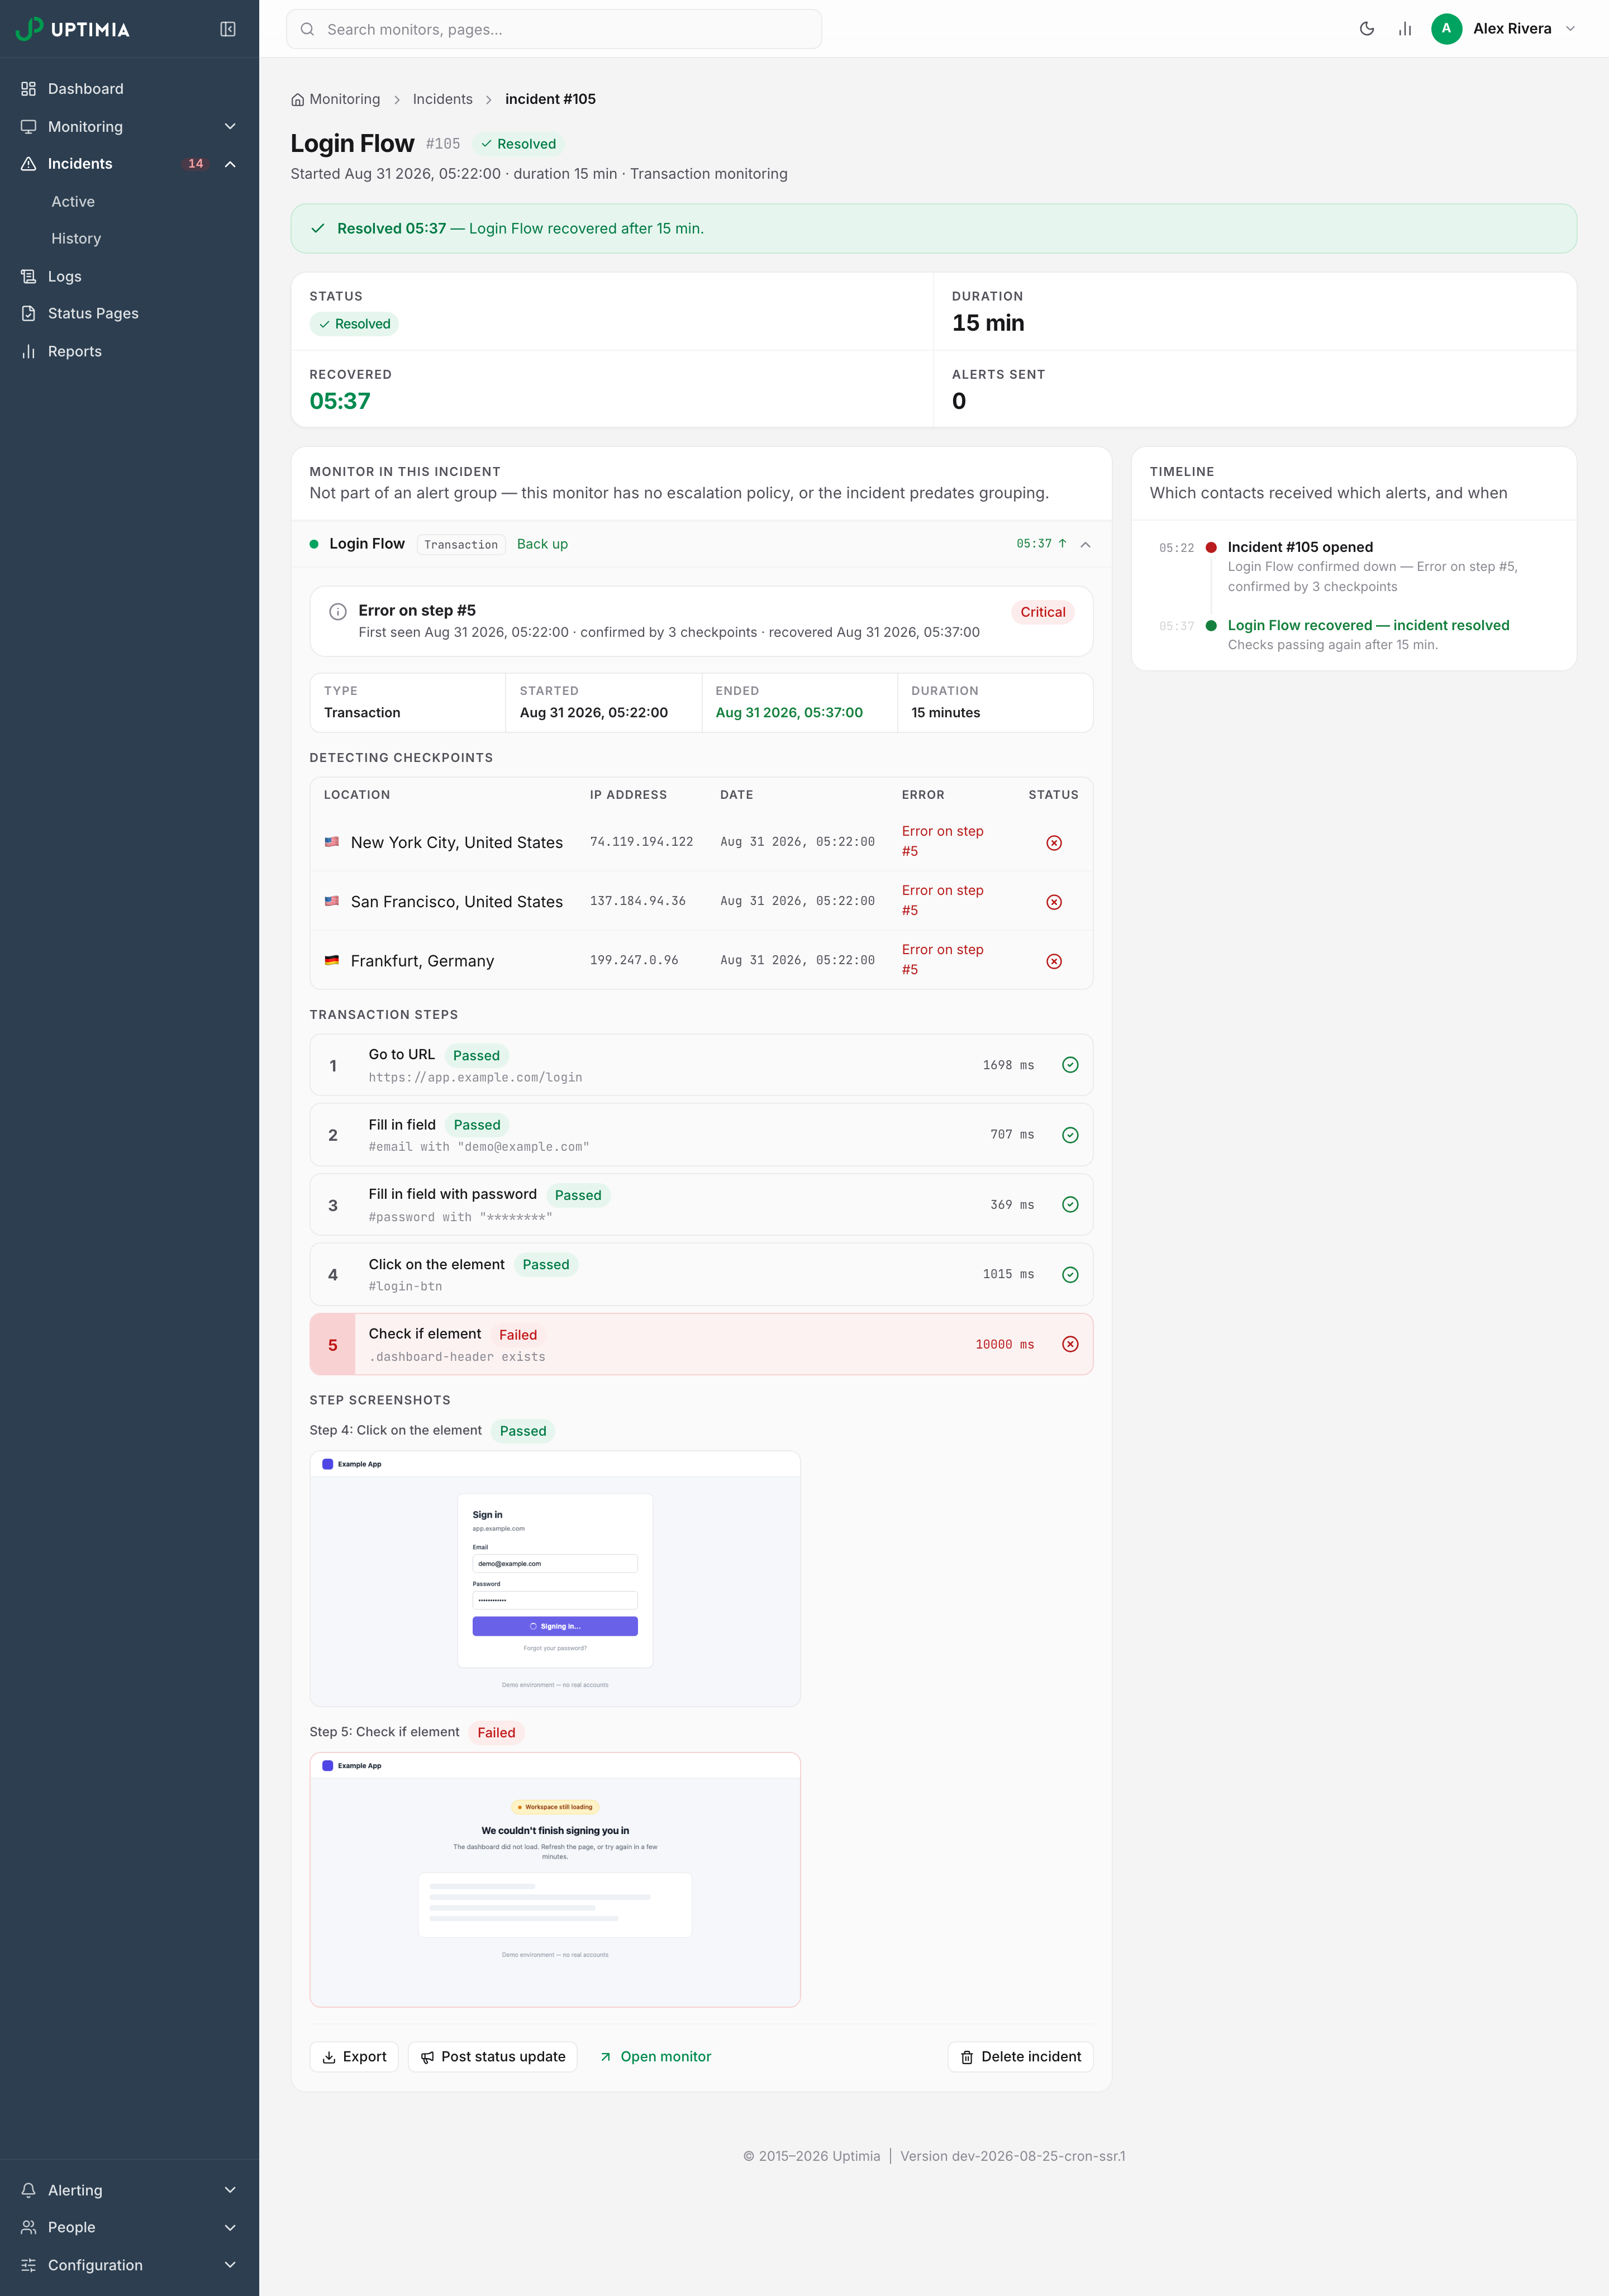Expand the People sidebar section
Screen dimensions: 1609x2296
[x=129, y=2227]
